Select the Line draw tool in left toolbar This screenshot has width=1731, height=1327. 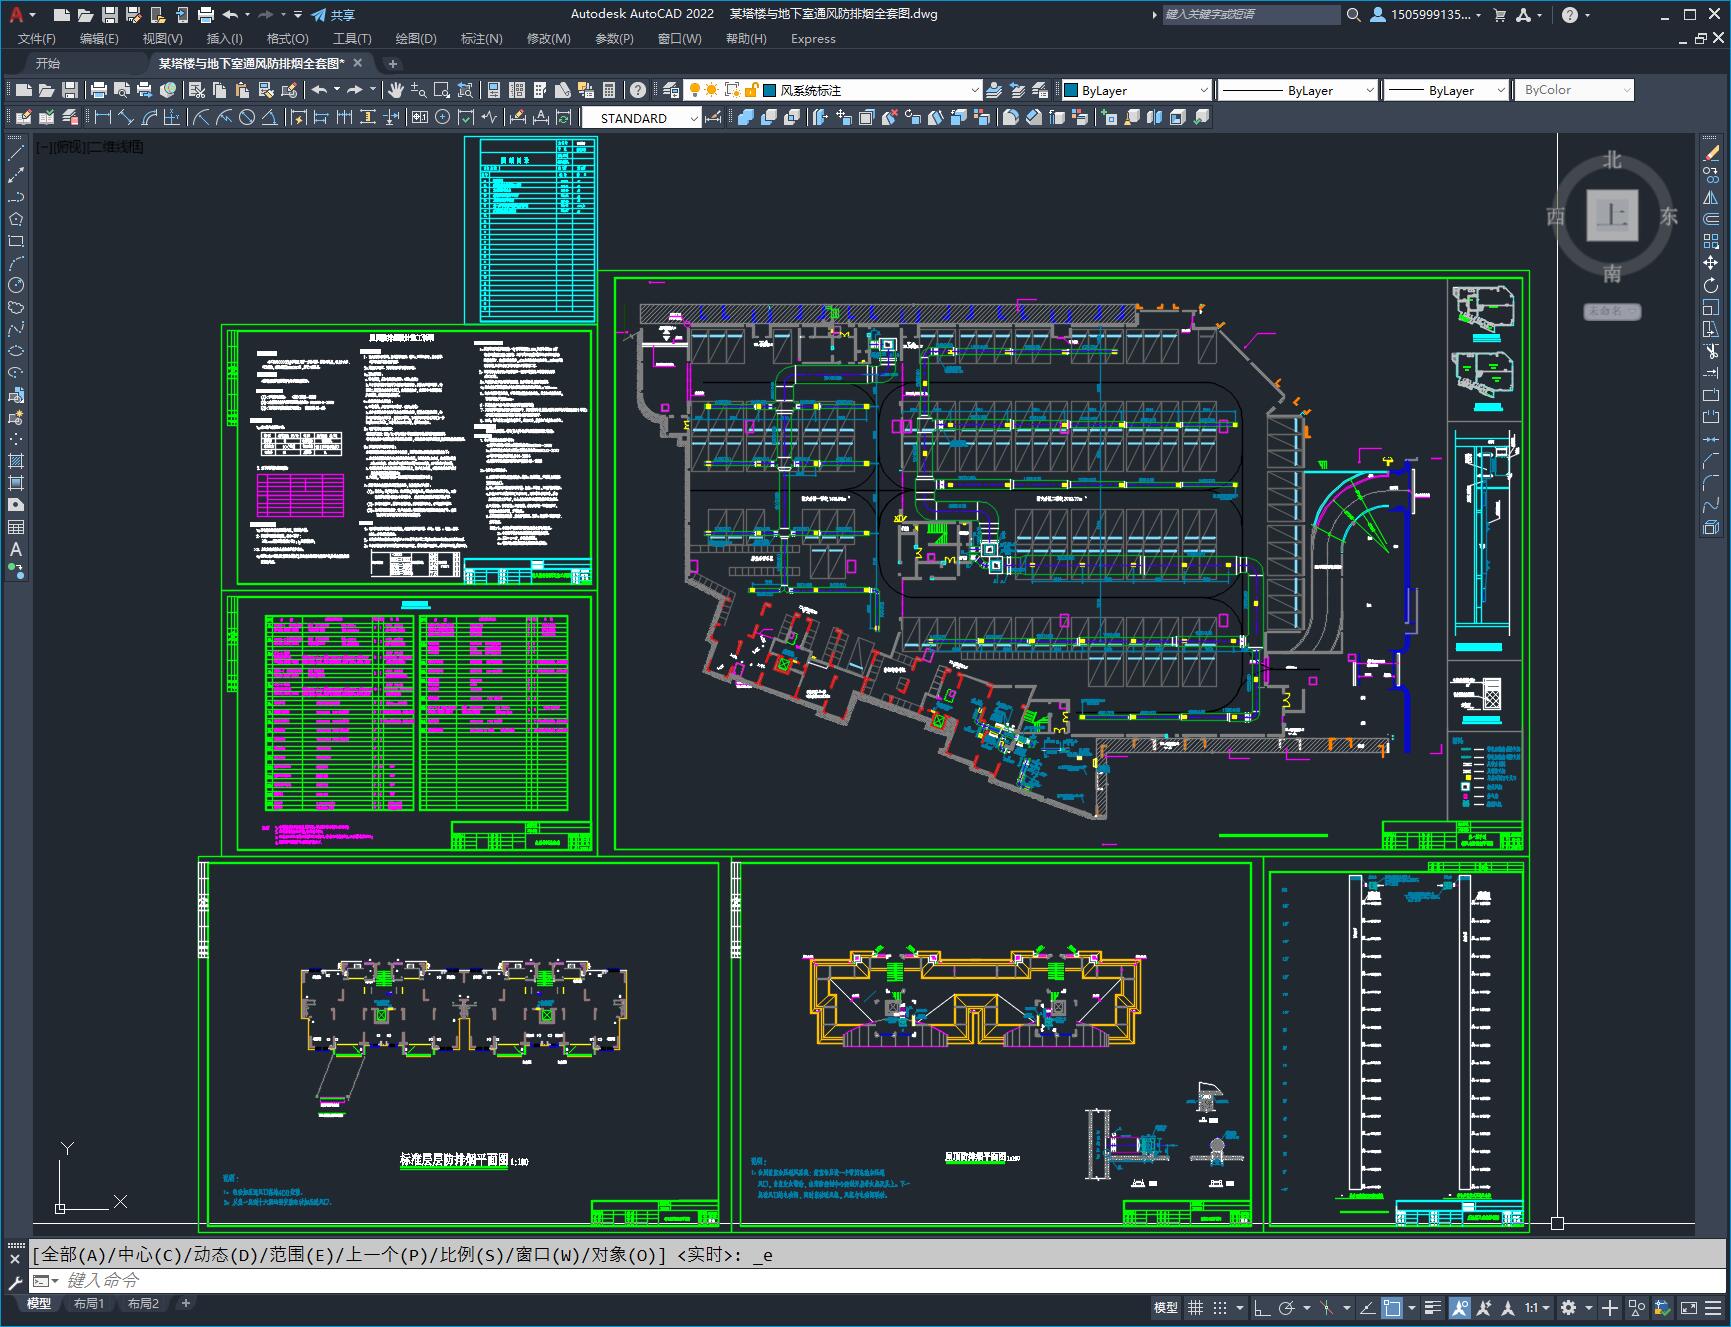click(16, 153)
